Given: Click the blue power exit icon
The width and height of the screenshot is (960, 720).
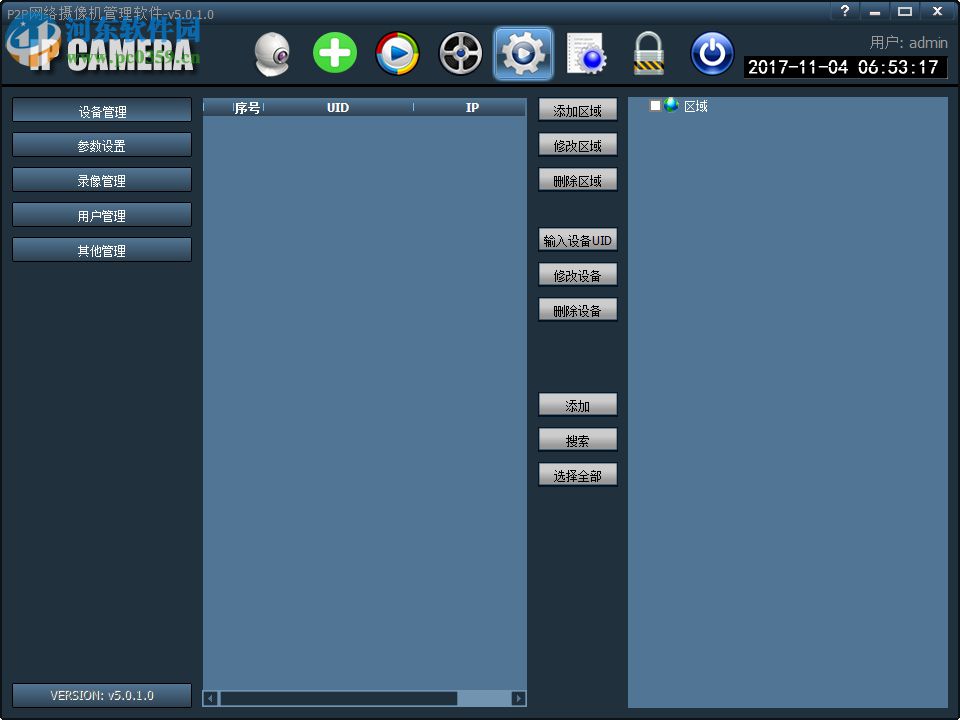Looking at the screenshot, I should 712,54.
